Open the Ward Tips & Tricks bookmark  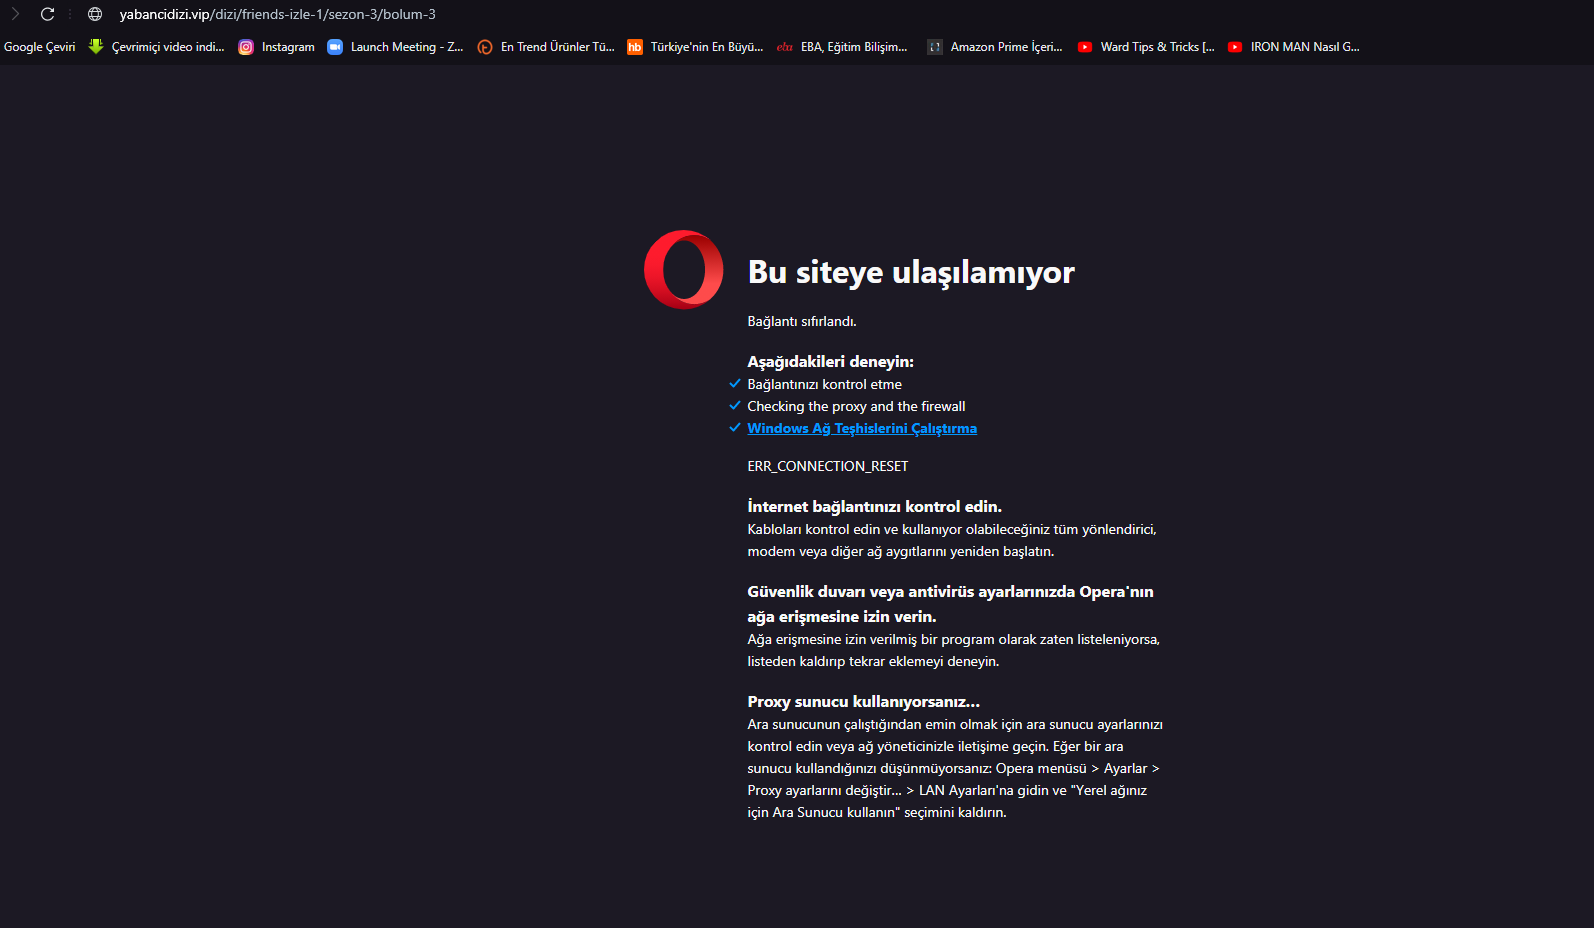pyautogui.click(x=1157, y=47)
